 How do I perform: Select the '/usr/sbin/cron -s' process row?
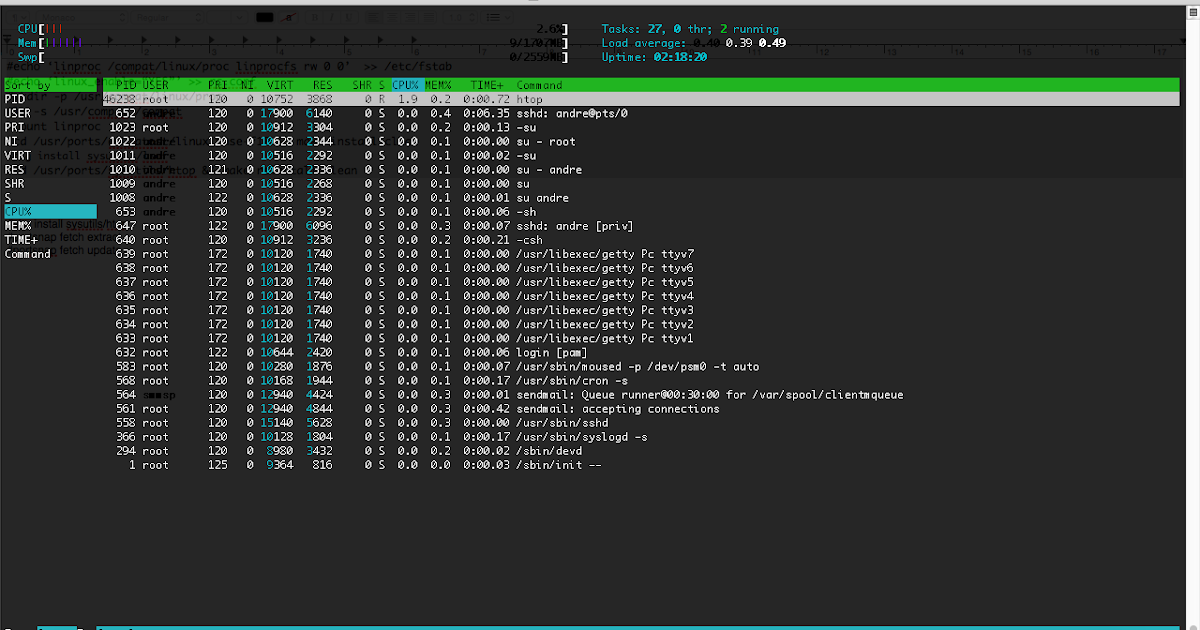(x=640, y=380)
